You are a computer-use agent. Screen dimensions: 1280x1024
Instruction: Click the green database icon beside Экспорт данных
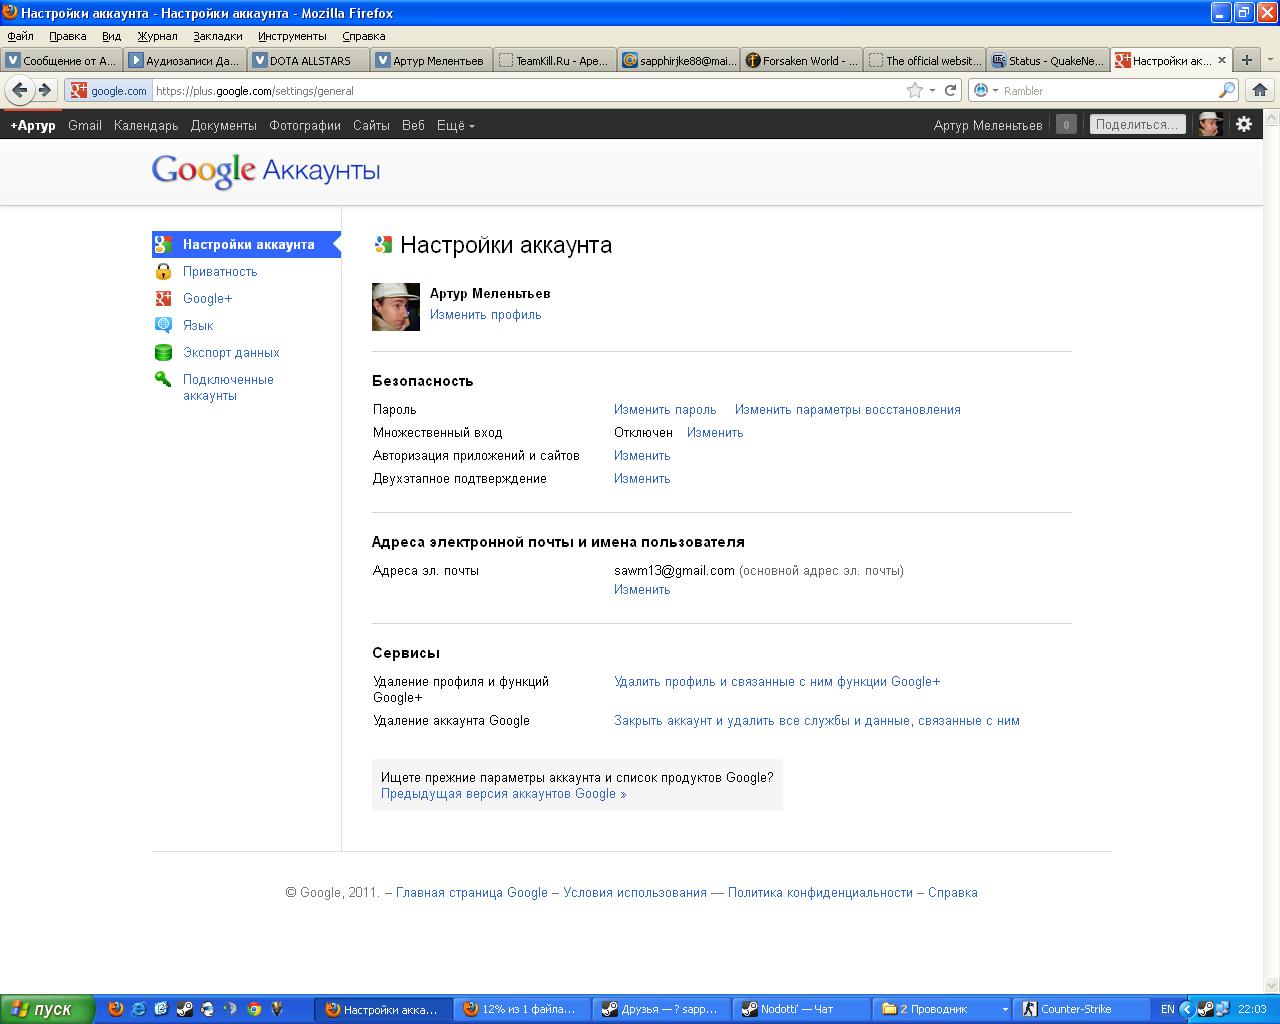(163, 352)
